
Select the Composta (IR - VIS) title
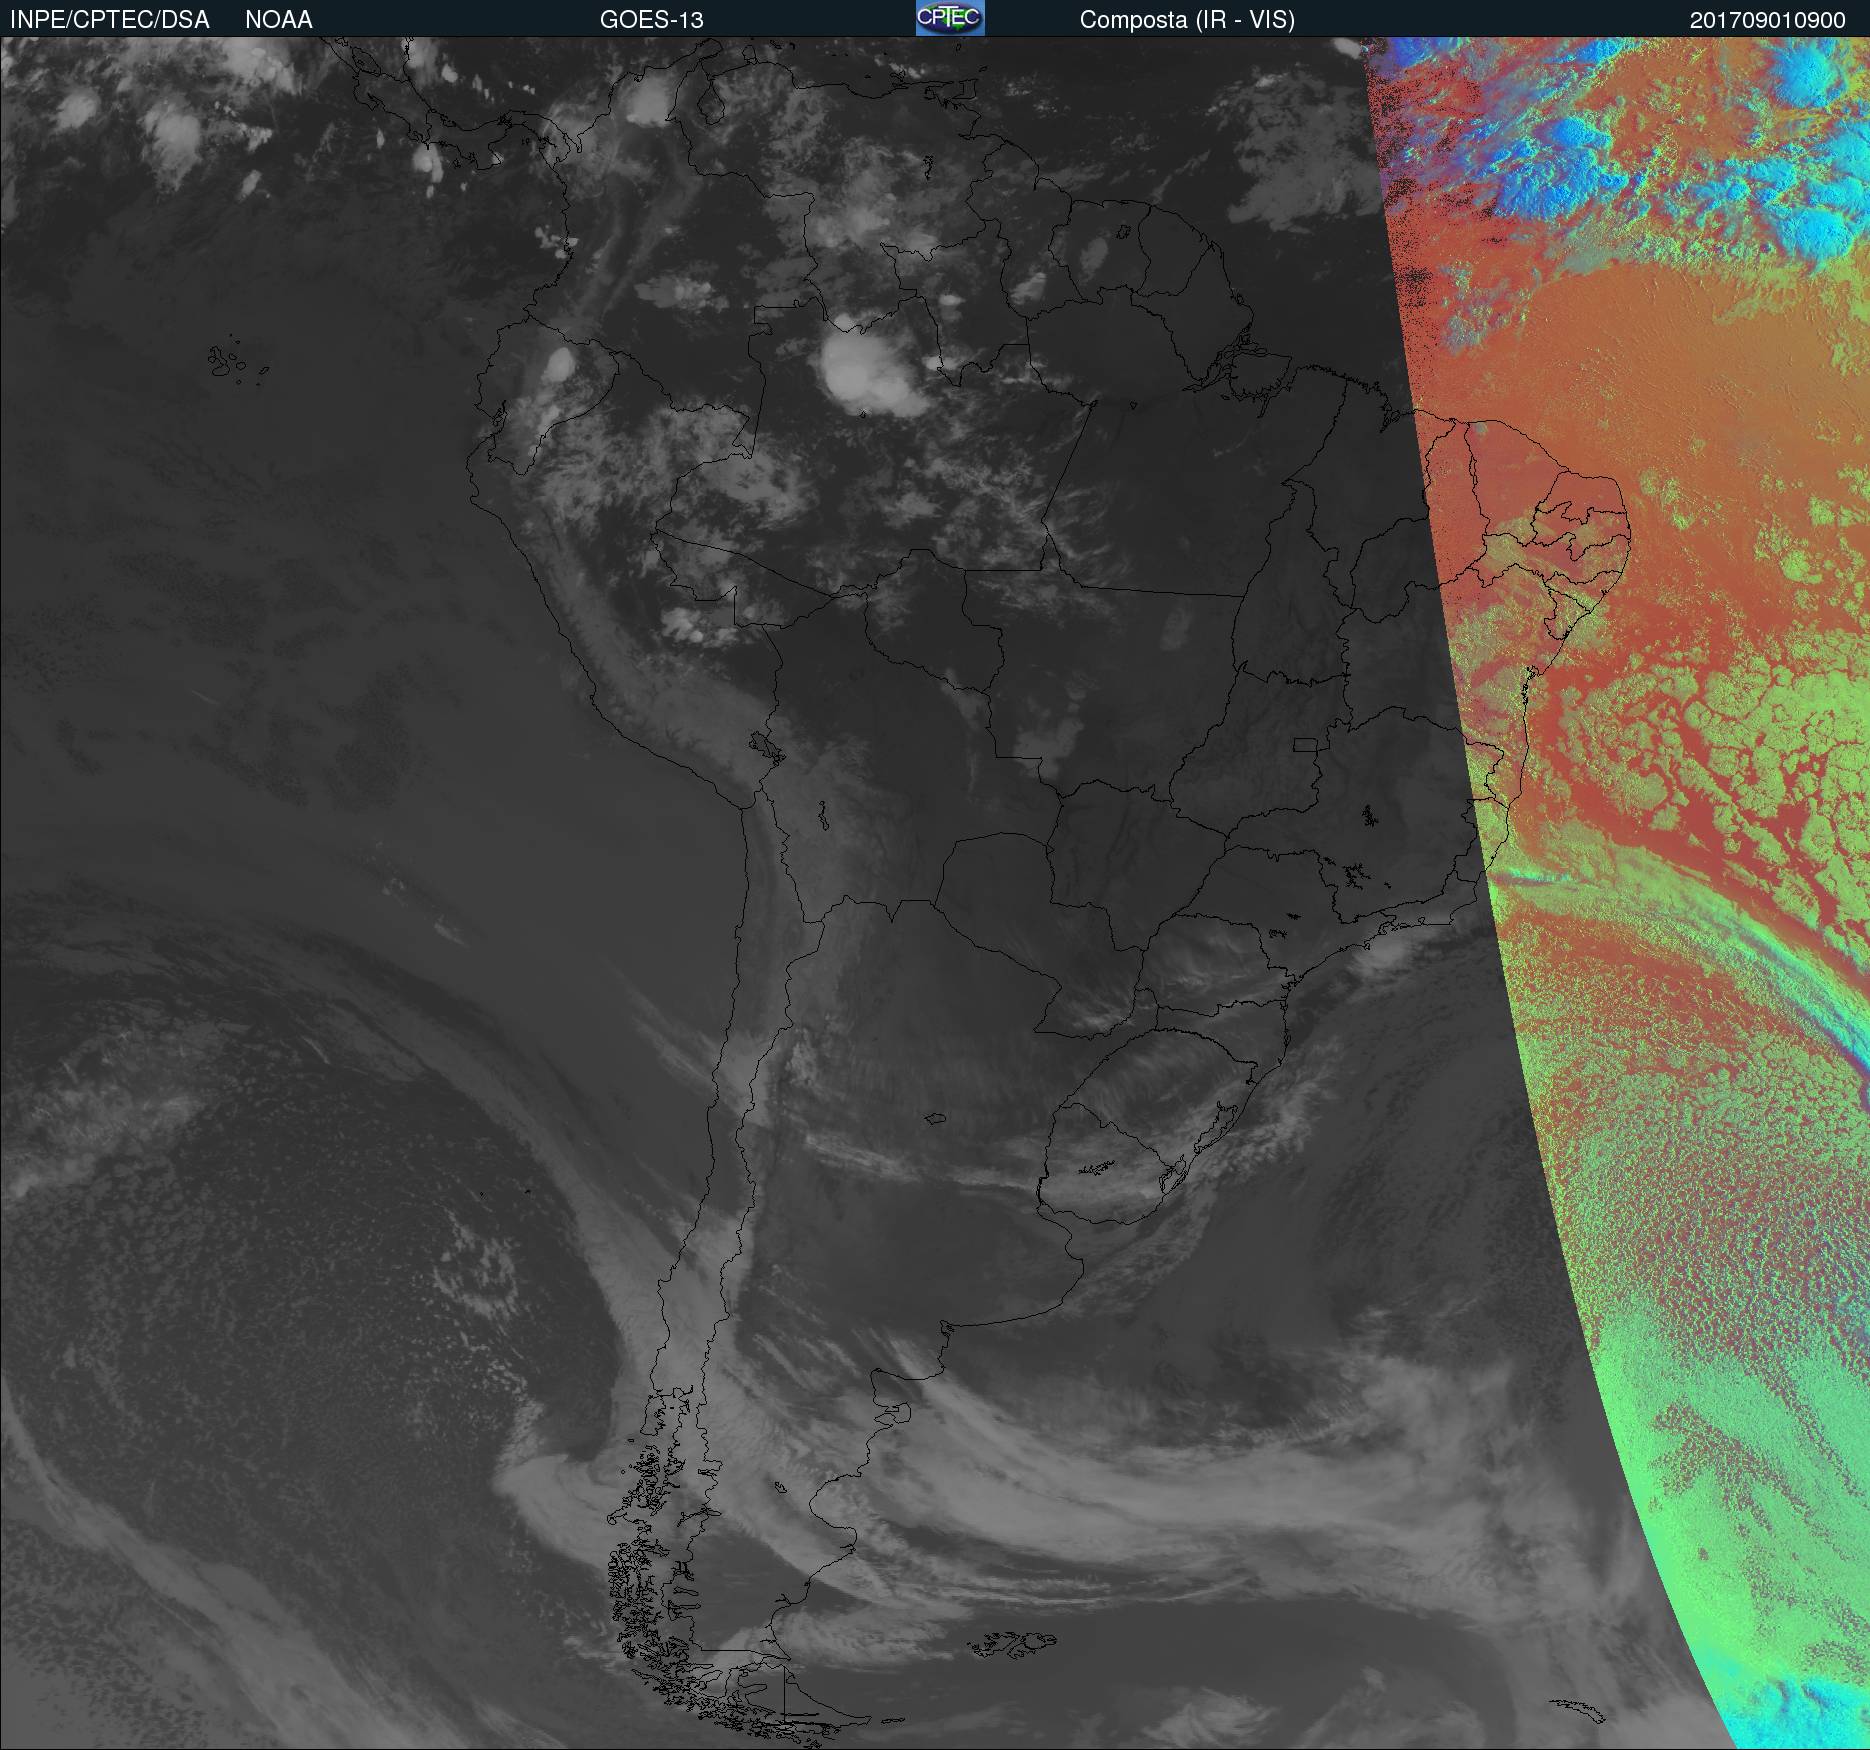(1187, 20)
